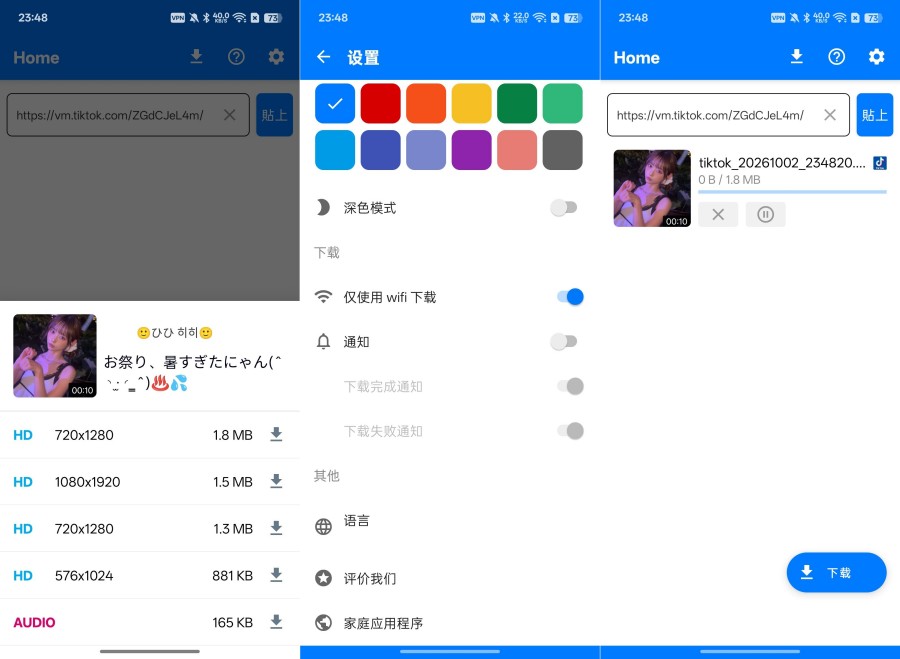This screenshot has height=659, width=900.
Task: Open downloads icon in right Home header
Action: 796,57
